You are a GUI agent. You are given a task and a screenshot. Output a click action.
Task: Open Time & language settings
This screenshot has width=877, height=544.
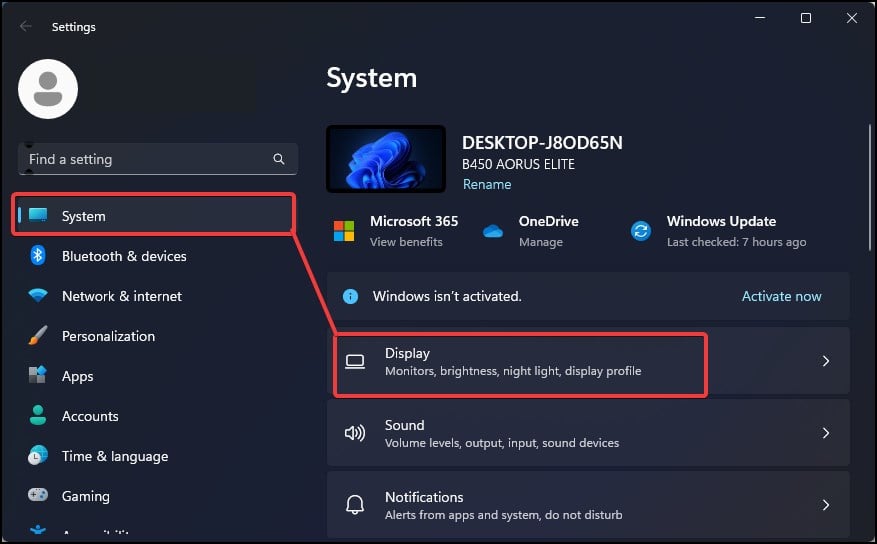tap(157, 456)
